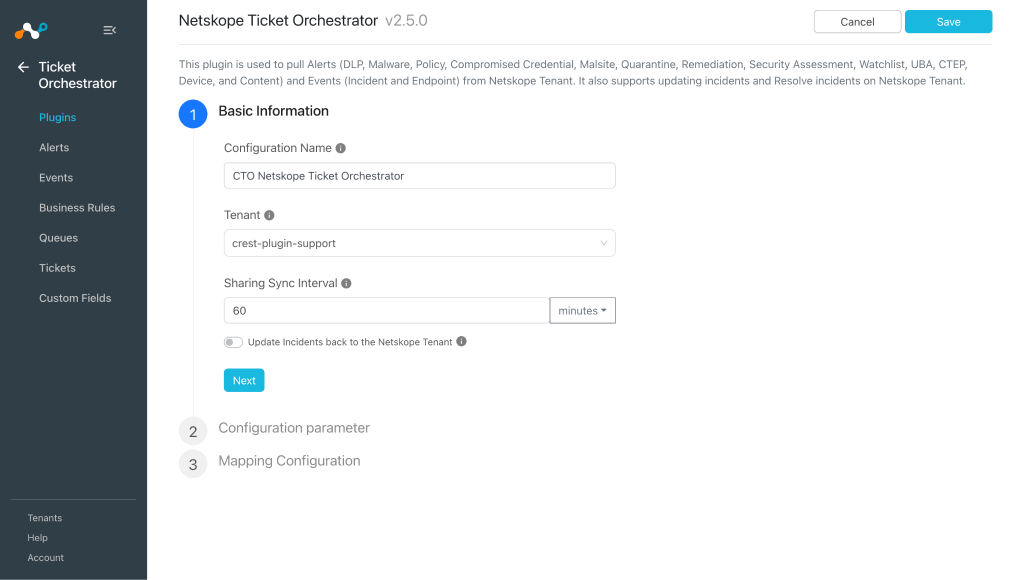1024x580 pixels.
Task: Click info icon after Update Incidents toggle
Action: pyautogui.click(x=461, y=341)
